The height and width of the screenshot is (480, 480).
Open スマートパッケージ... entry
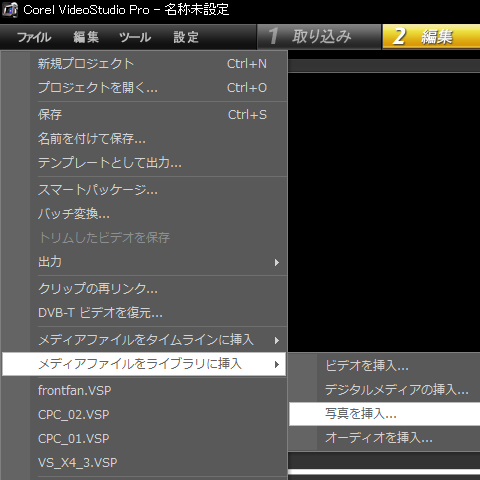[x=144, y=190]
